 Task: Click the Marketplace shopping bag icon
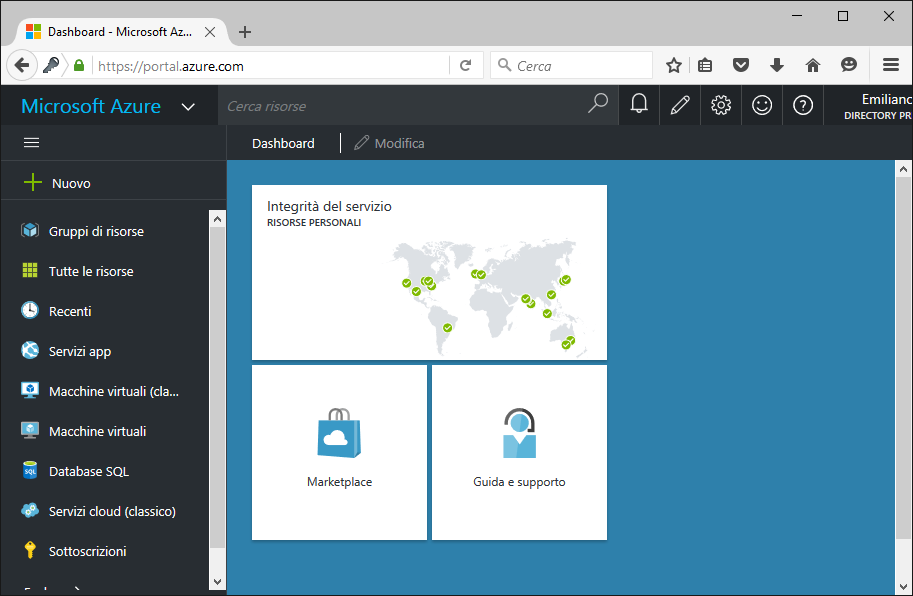point(339,432)
